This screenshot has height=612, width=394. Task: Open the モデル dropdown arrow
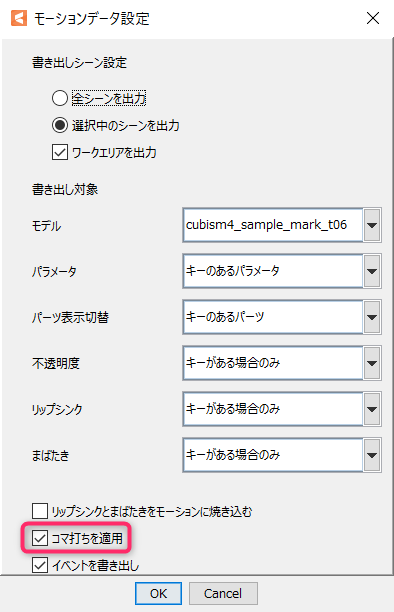pyautogui.click(x=372, y=225)
